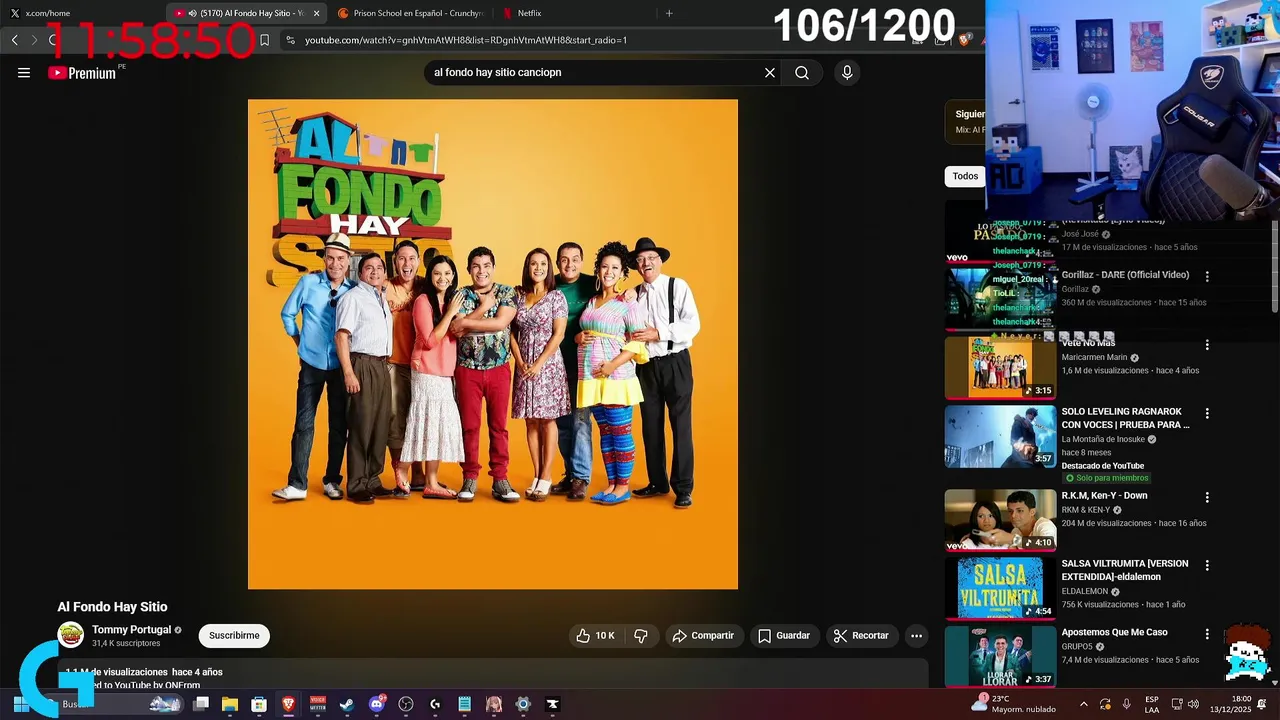Play Solo Leveling Ragnarok video thumbnail

pyautogui.click(x=1000, y=436)
